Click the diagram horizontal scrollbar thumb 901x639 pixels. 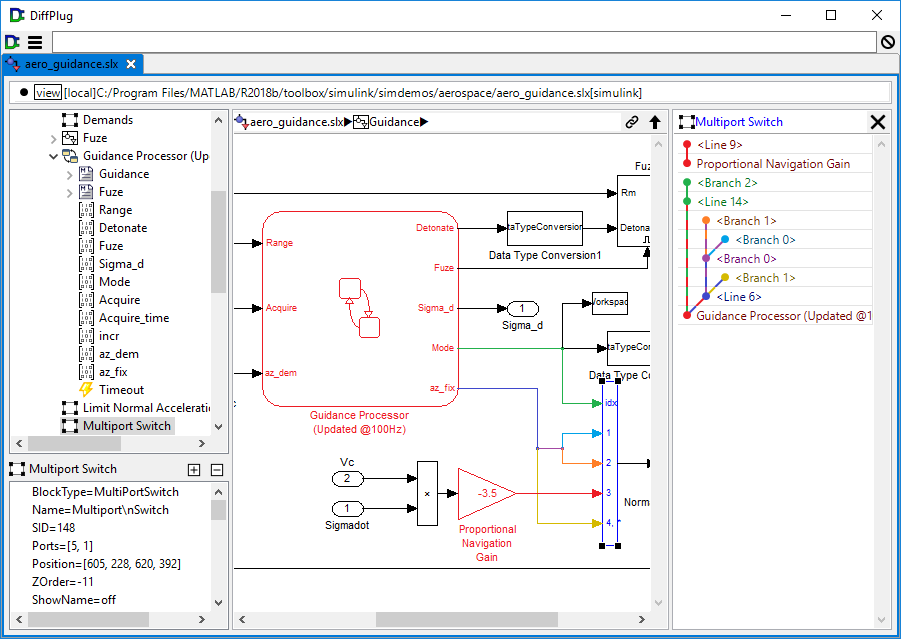467,619
